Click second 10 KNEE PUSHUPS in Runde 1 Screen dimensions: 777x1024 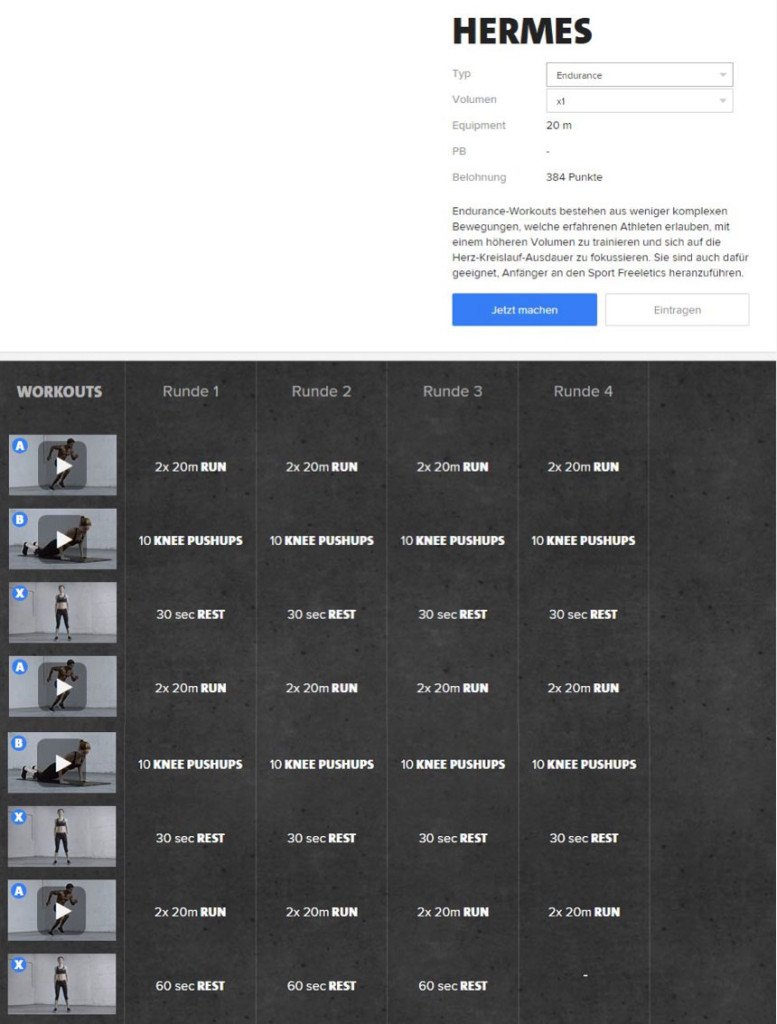point(190,764)
